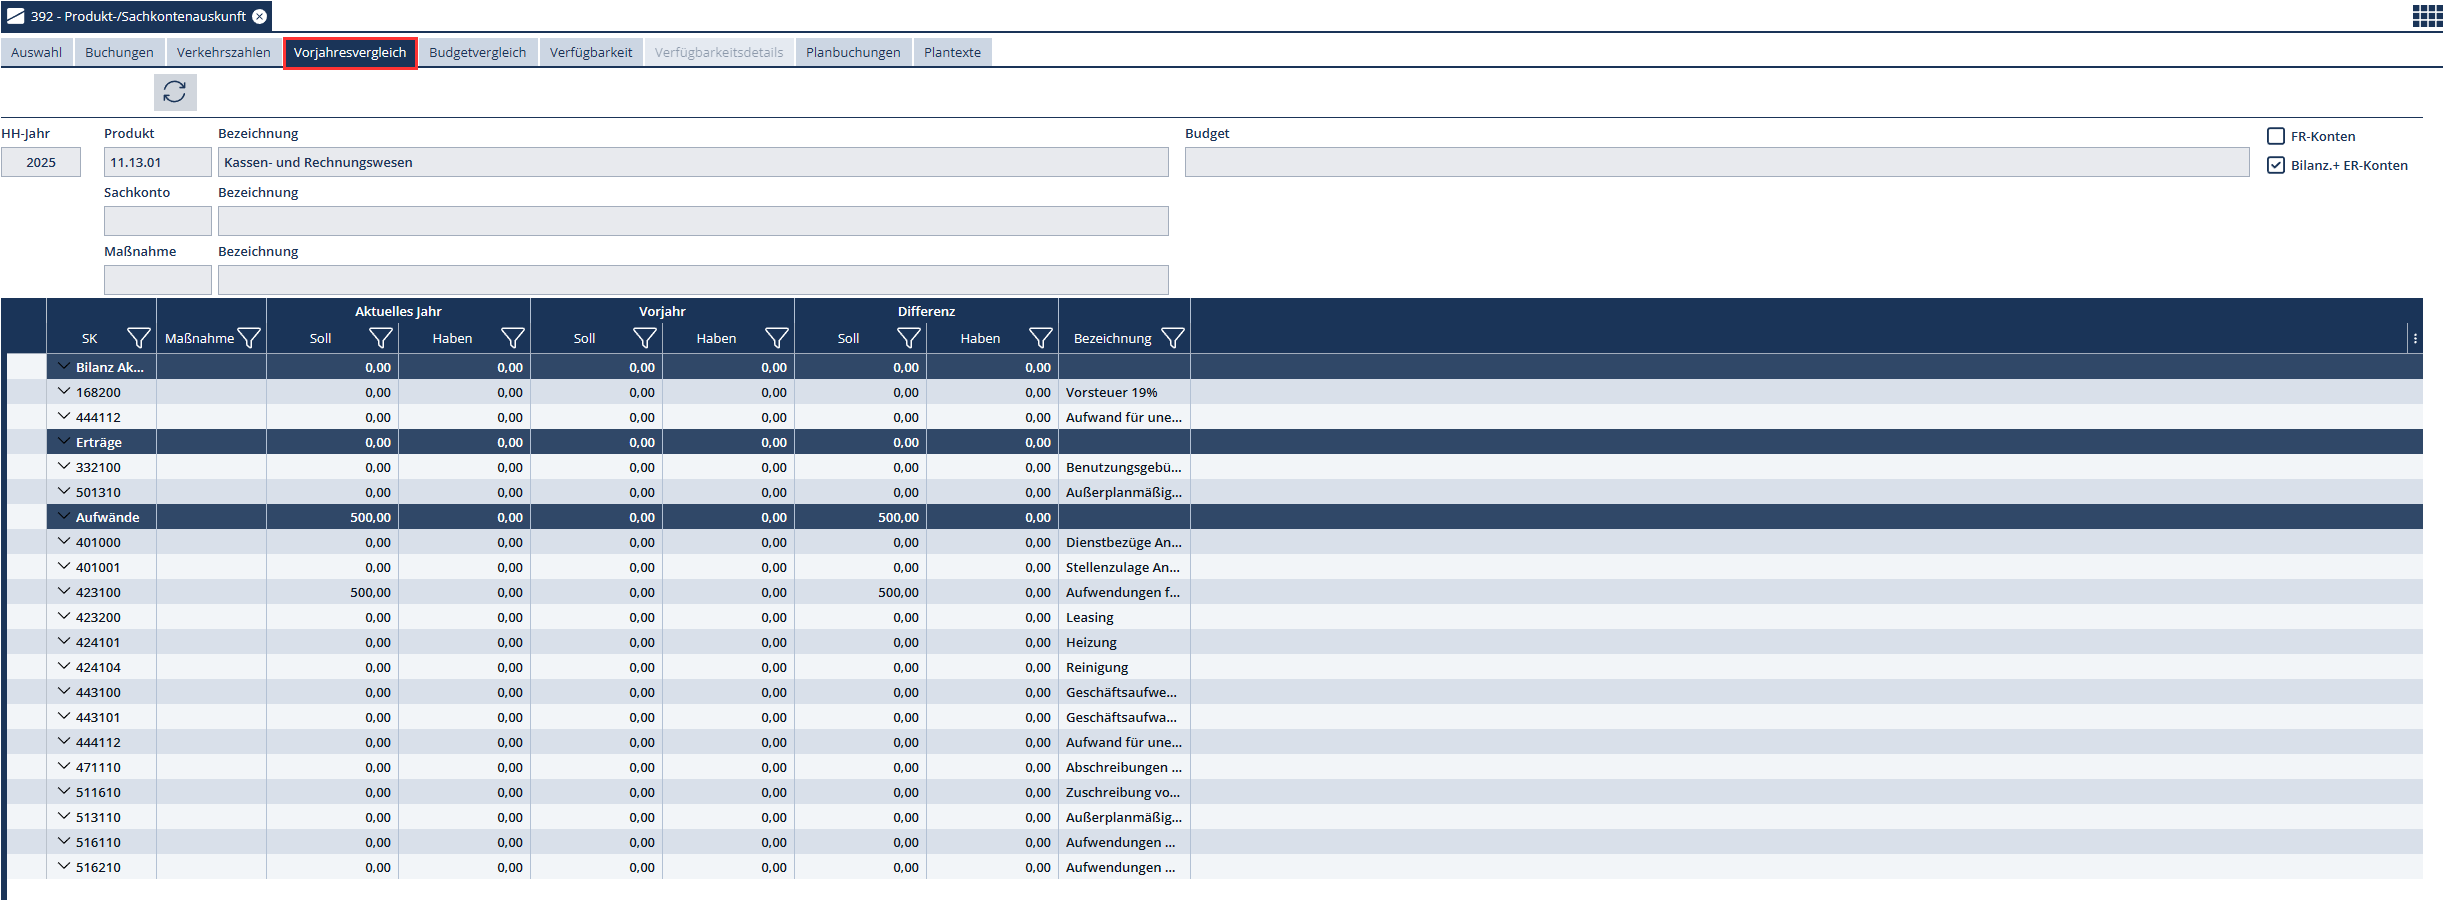Viewport: 2450px width, 900px height.
Task: Open the table options kebab menu
Action: pos(2415,339)
